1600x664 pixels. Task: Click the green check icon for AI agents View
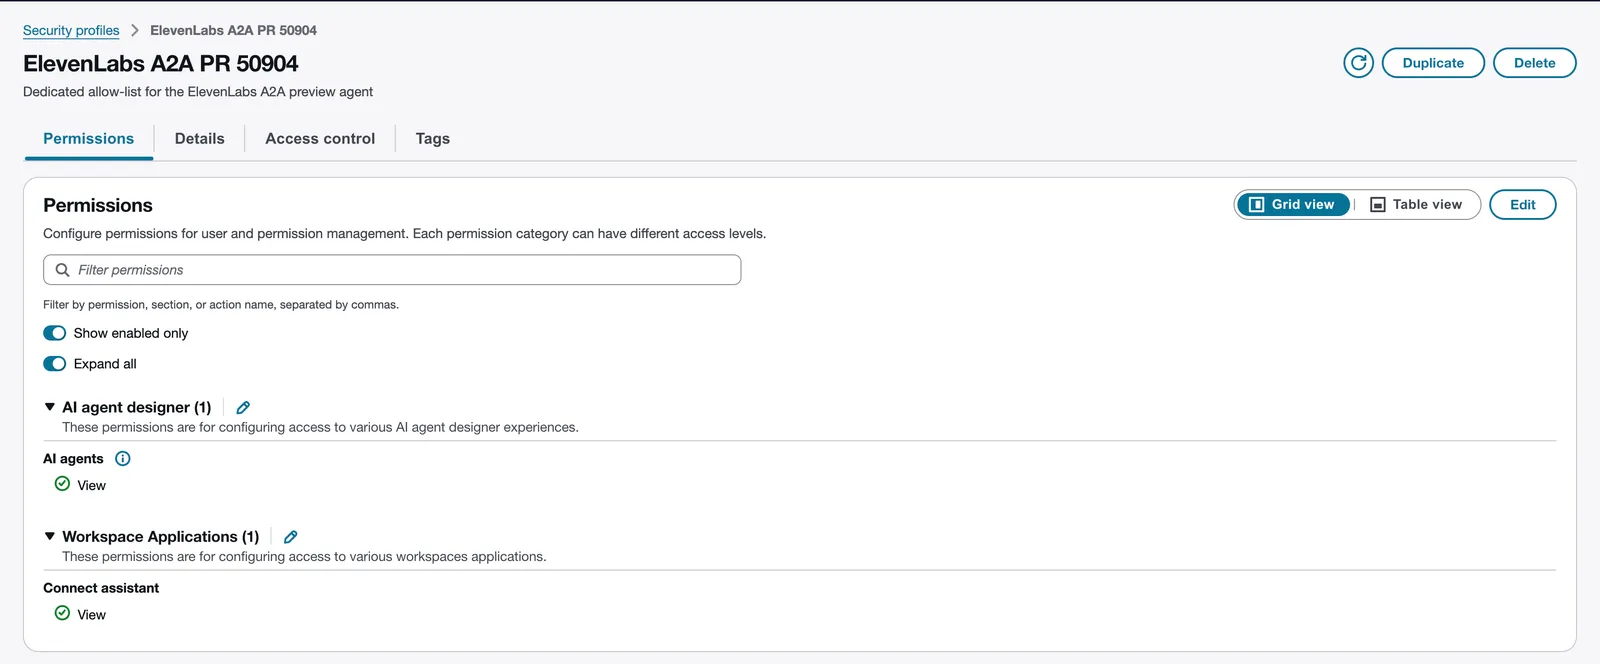coord(62,484)
